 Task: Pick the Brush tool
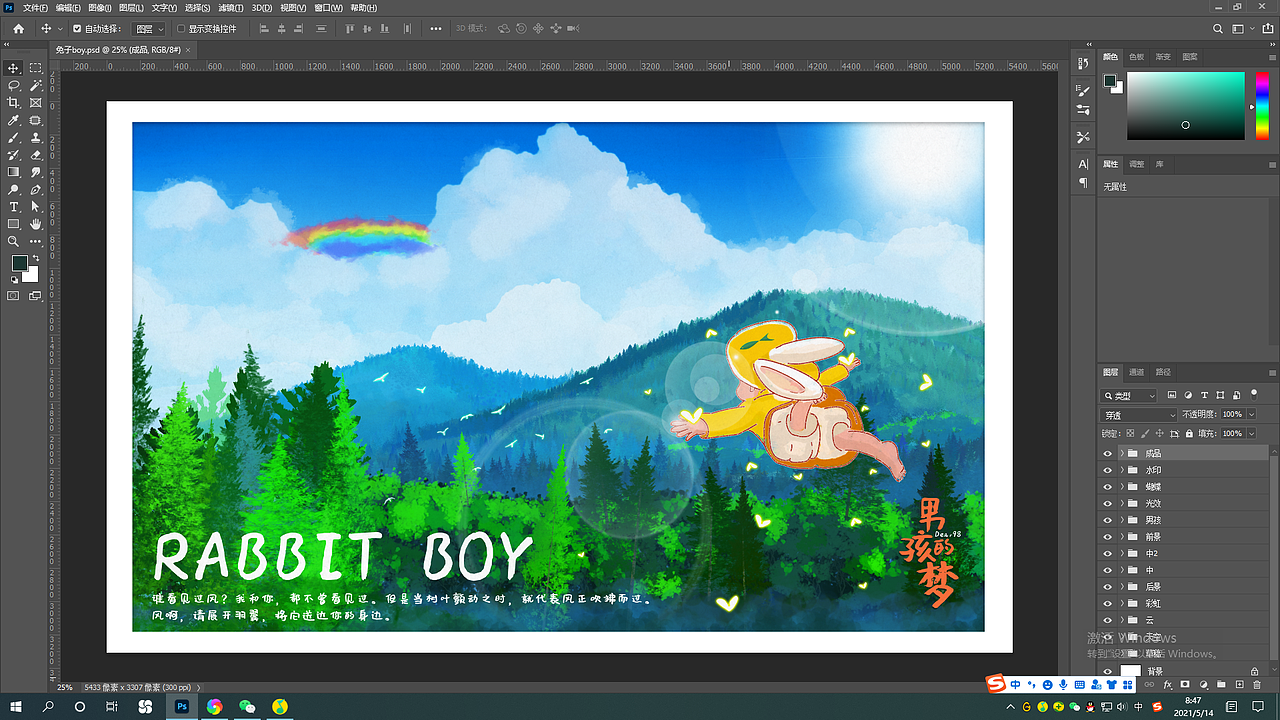coord(12,137)
